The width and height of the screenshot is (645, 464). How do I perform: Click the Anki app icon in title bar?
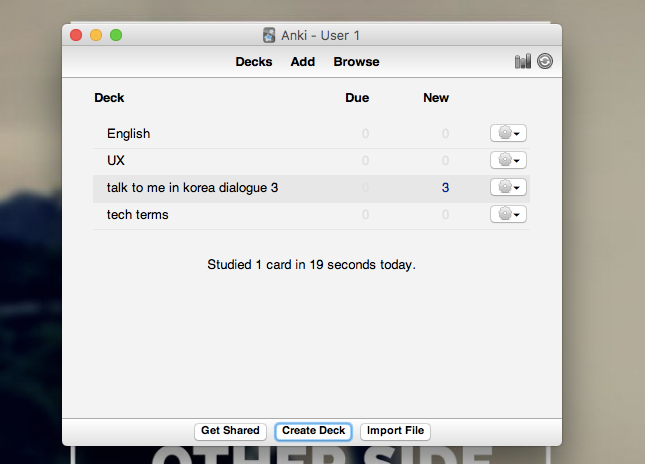point(269,35)
